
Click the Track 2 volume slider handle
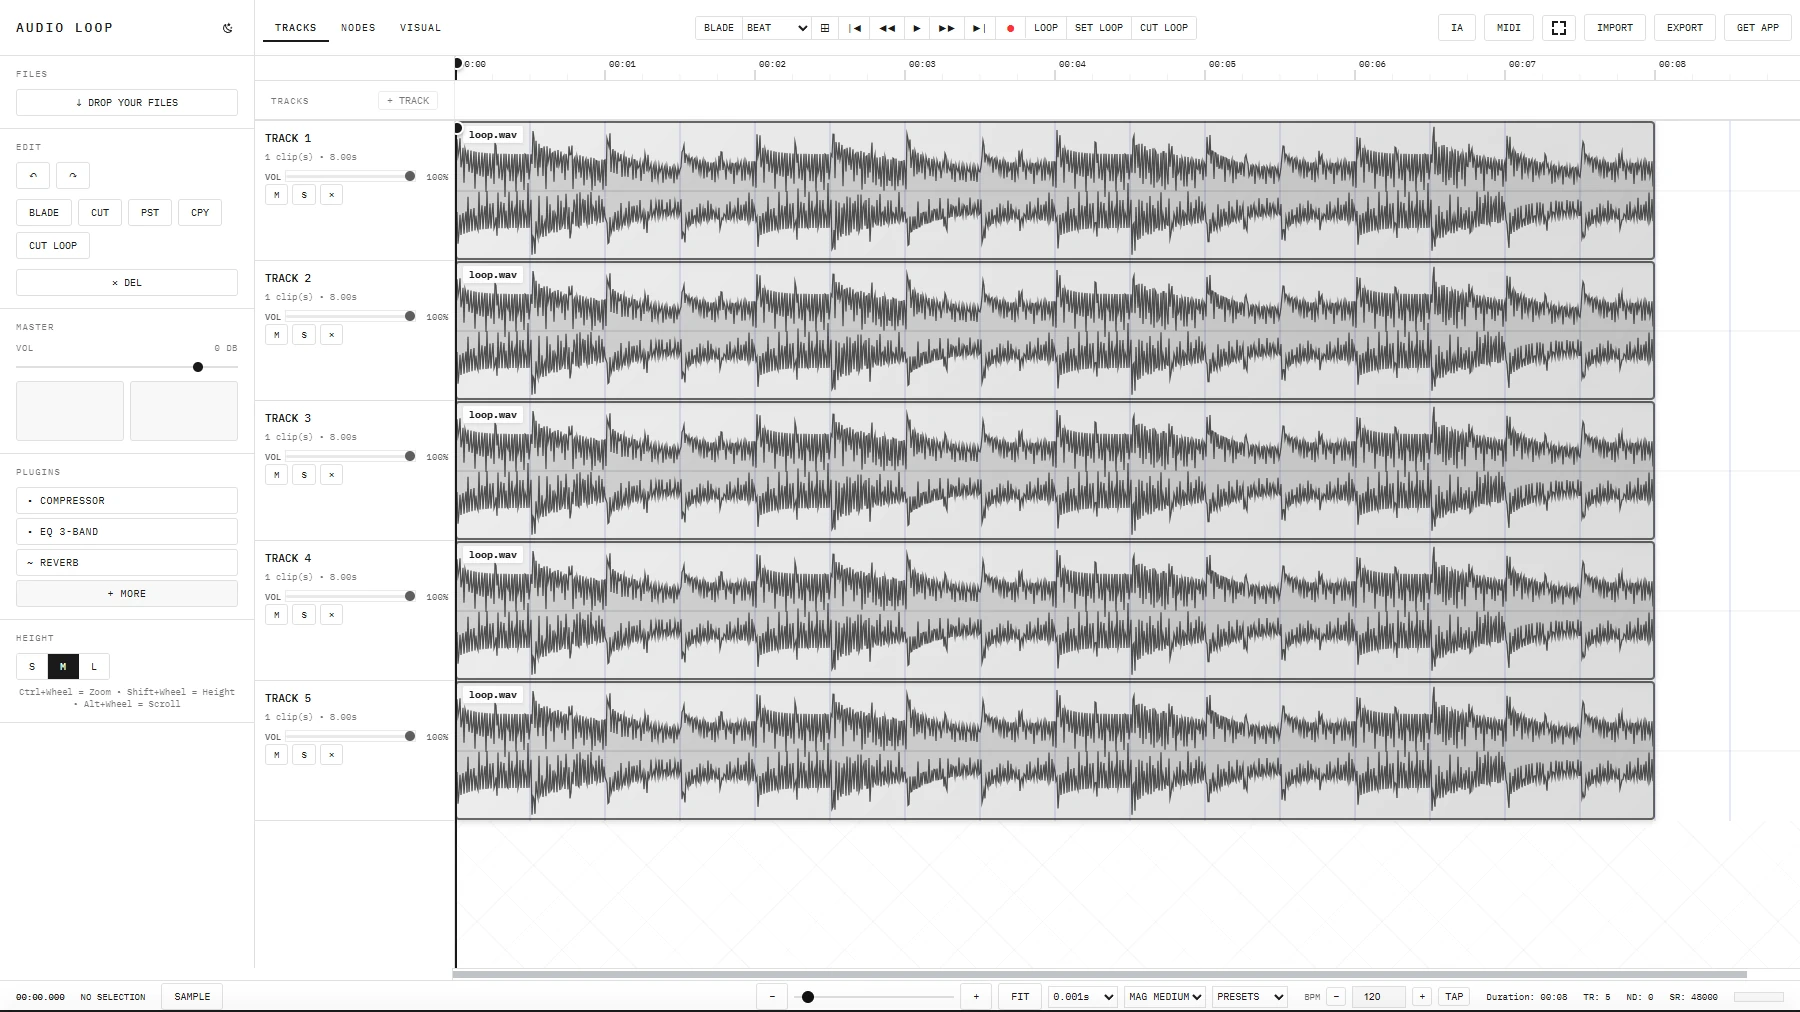pos(410,316)
